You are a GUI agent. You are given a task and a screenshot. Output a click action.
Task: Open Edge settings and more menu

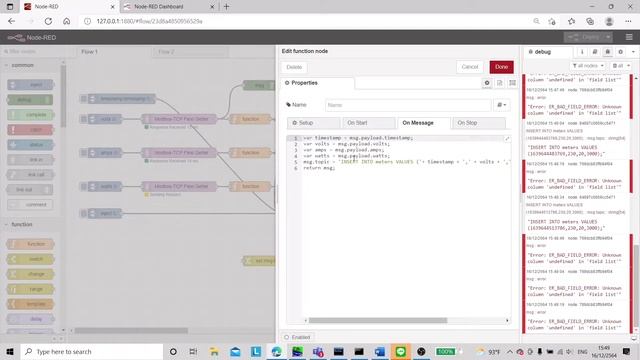click(628, 21)
